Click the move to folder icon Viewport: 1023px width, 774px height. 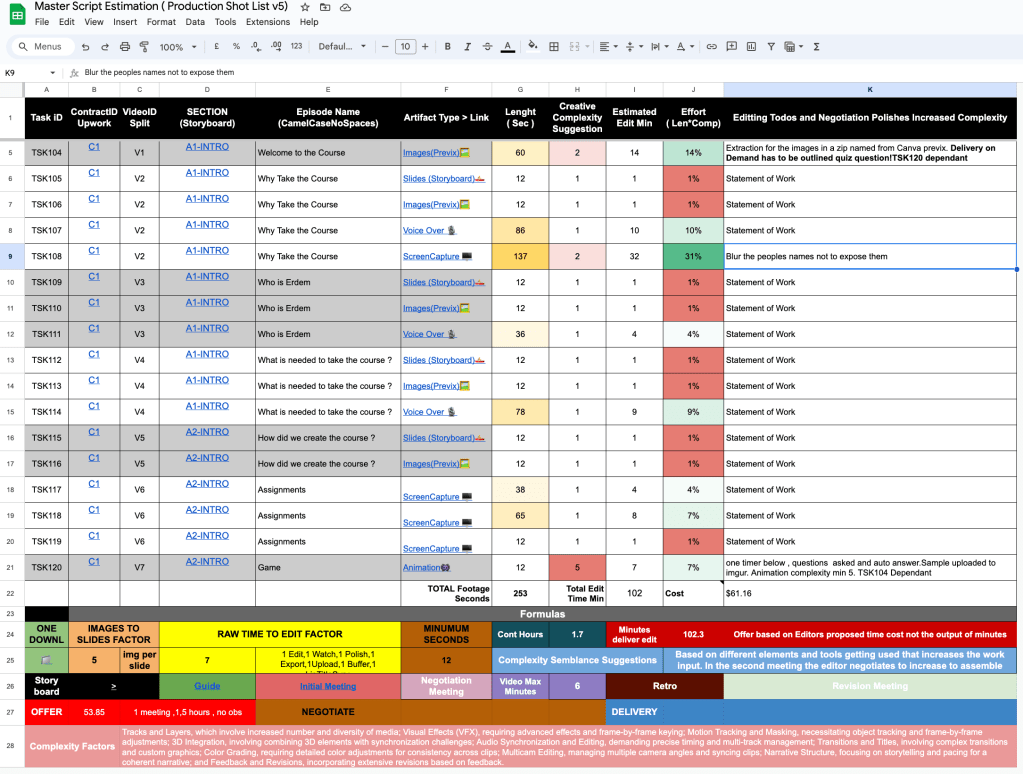coord(325,7)
